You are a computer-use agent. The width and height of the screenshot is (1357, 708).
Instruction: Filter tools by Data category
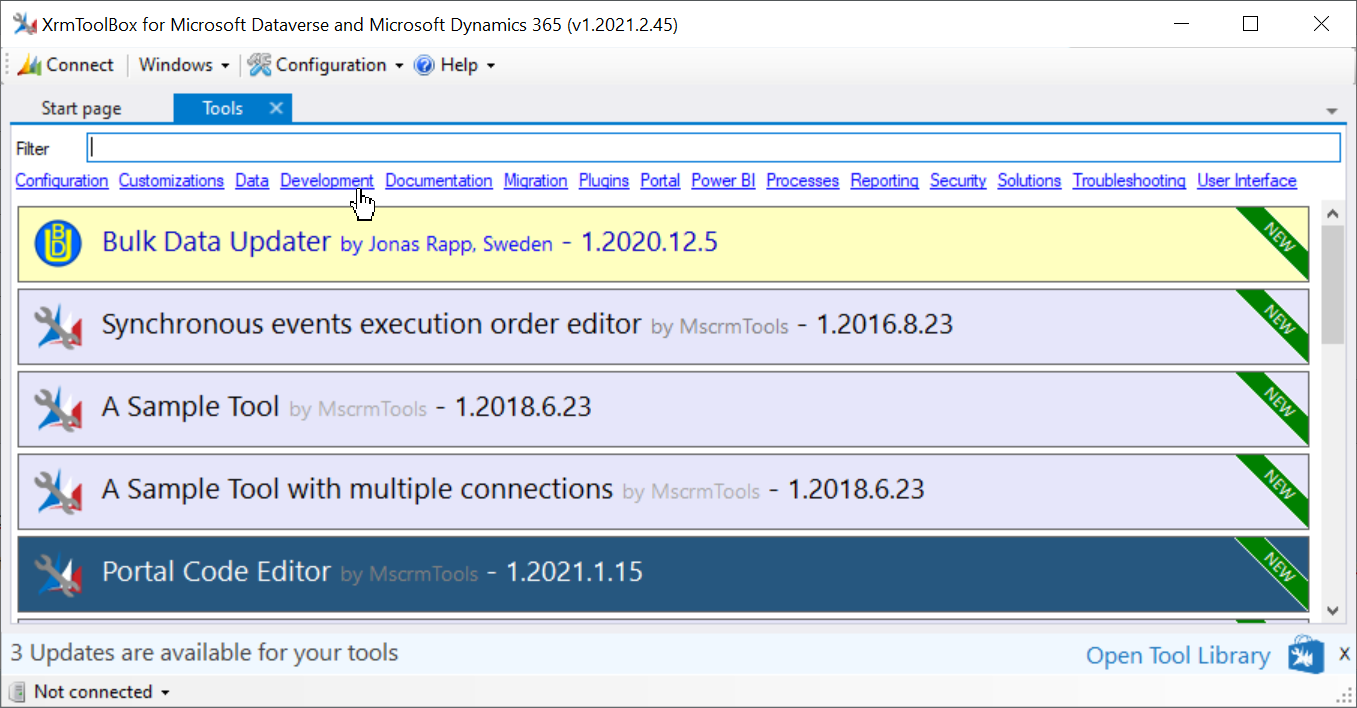[x=252, y=181]
